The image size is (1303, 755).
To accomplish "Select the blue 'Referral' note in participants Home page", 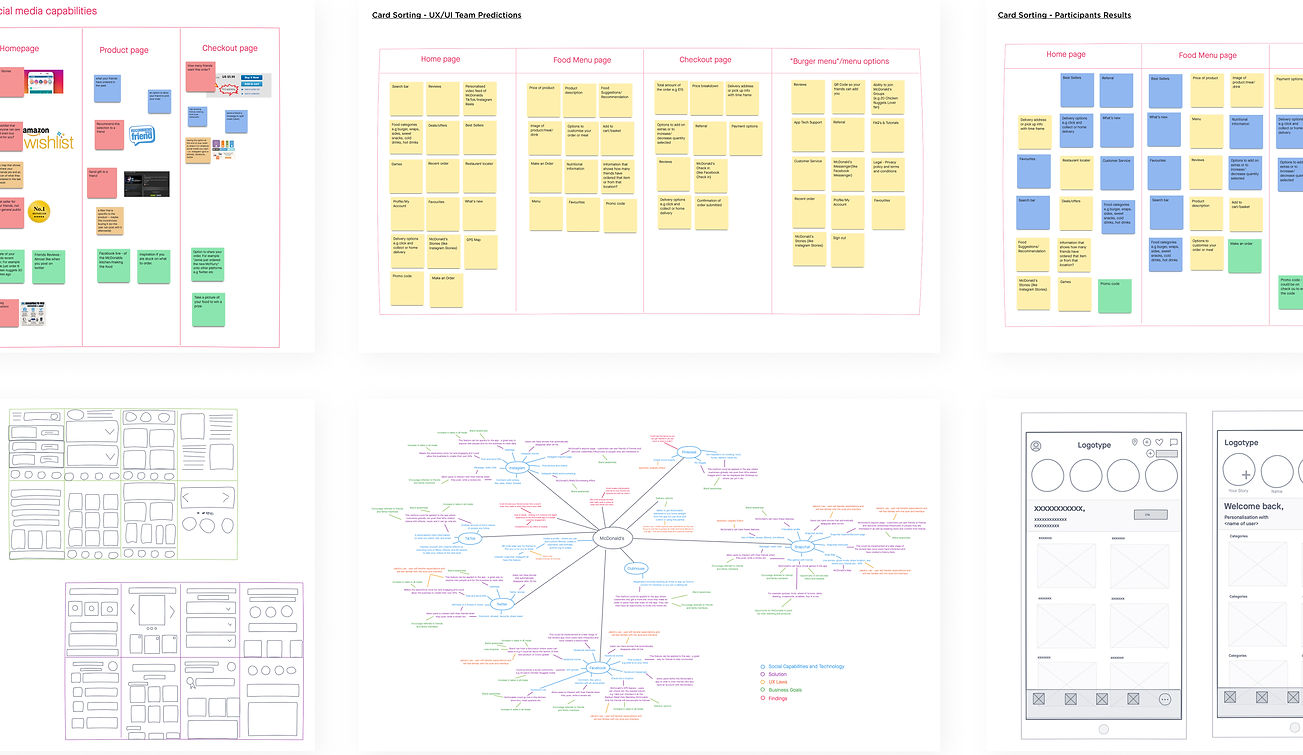I will point(1116,90).
